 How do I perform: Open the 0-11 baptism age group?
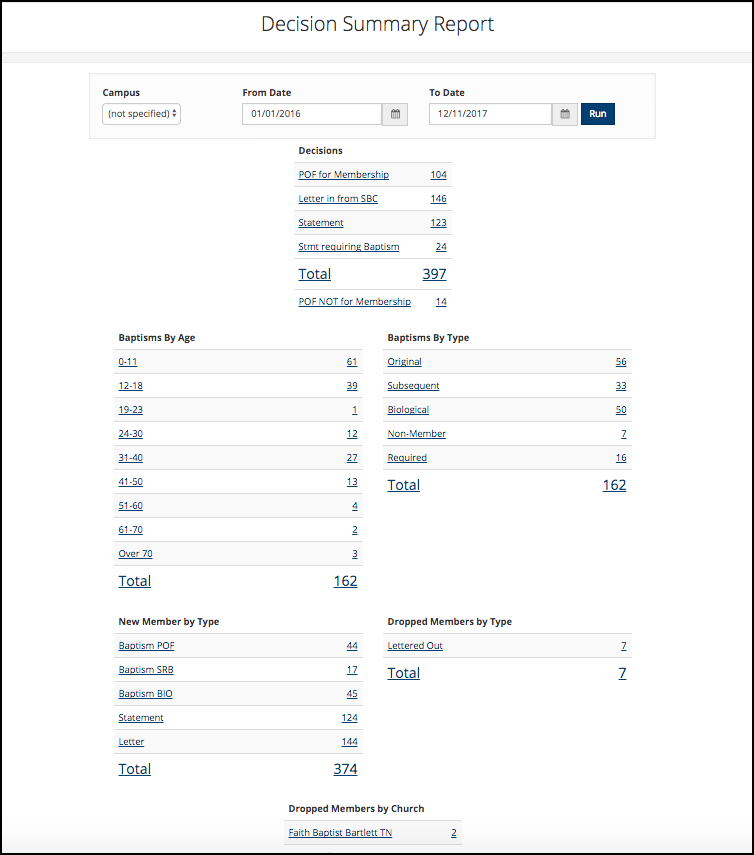click(x=128, y=362)
